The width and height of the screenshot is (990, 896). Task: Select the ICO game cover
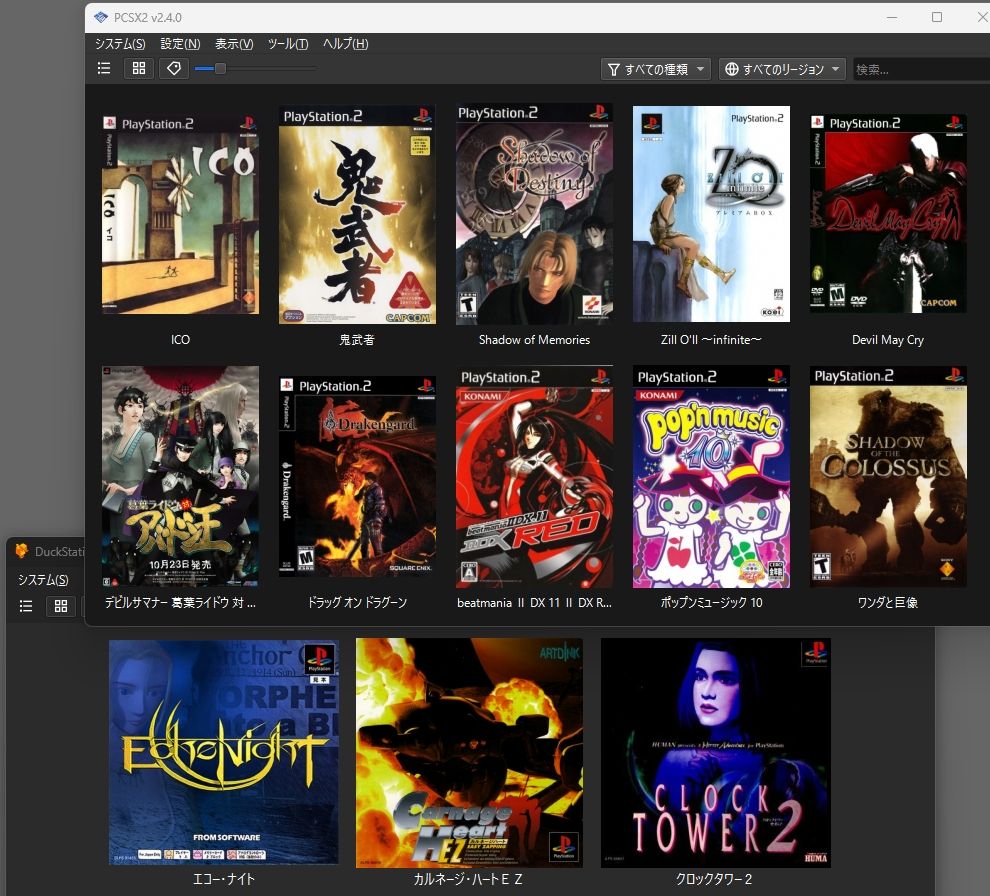click(180, 214)
